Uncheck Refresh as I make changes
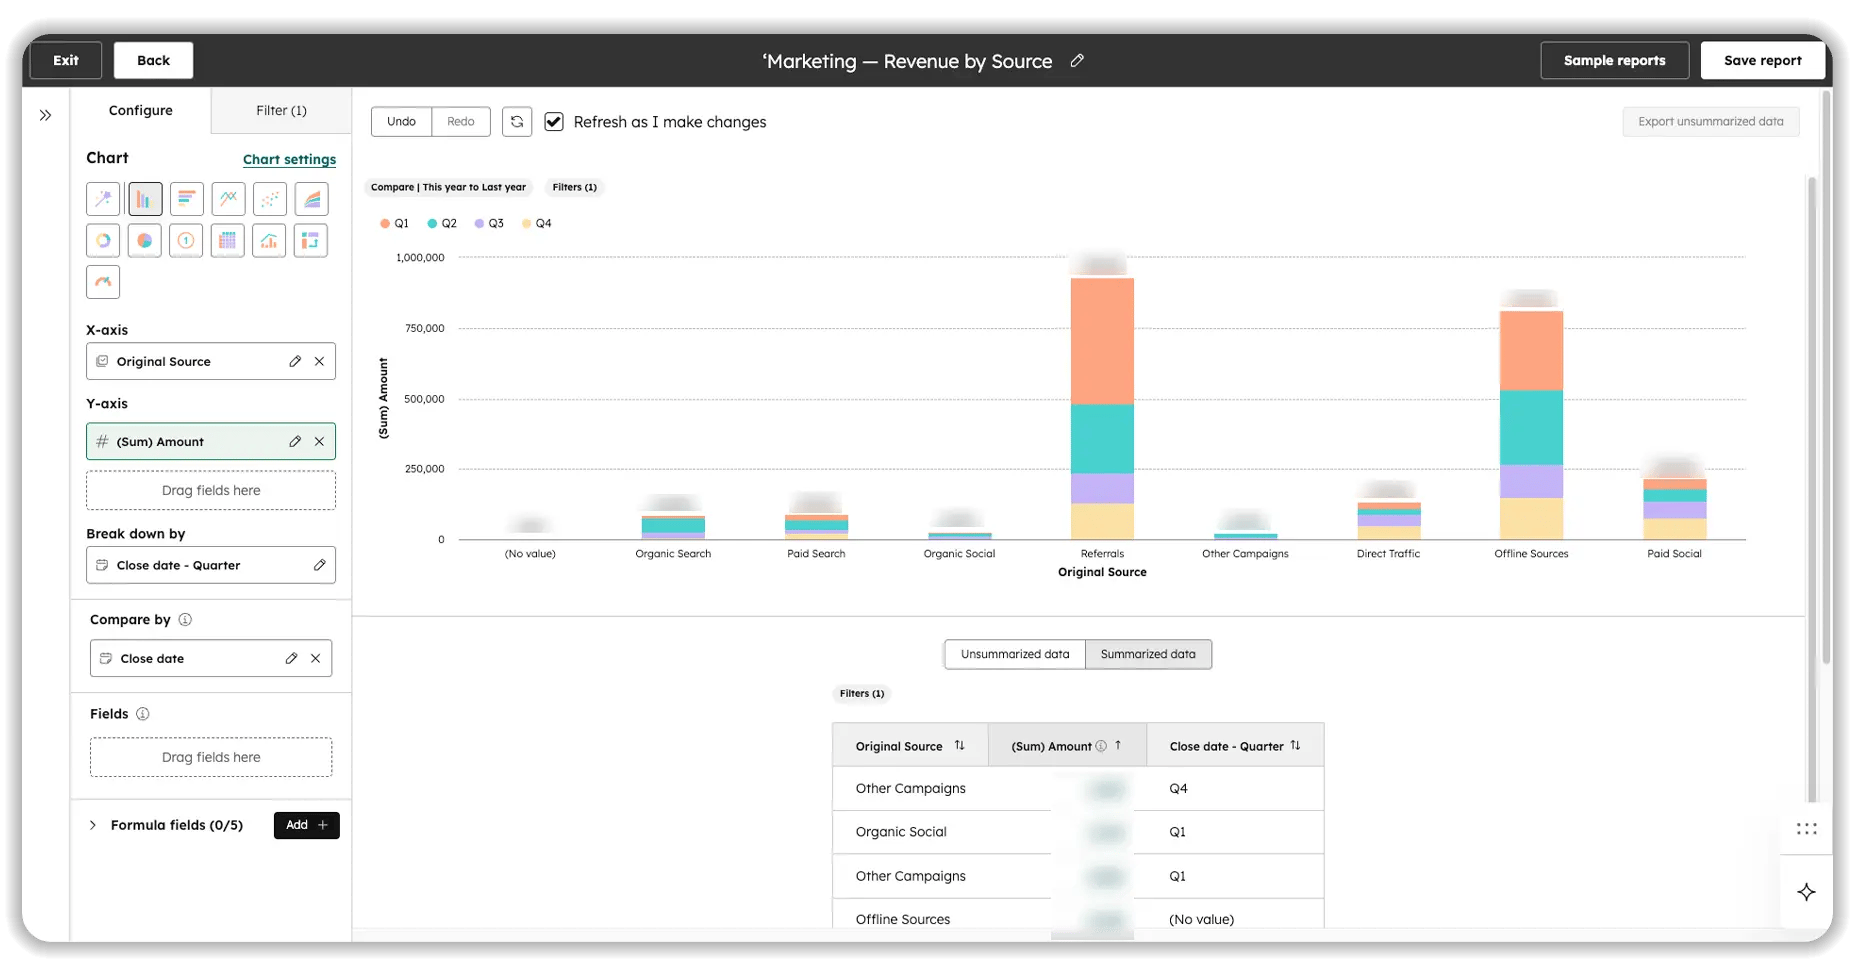 point(554,121)
